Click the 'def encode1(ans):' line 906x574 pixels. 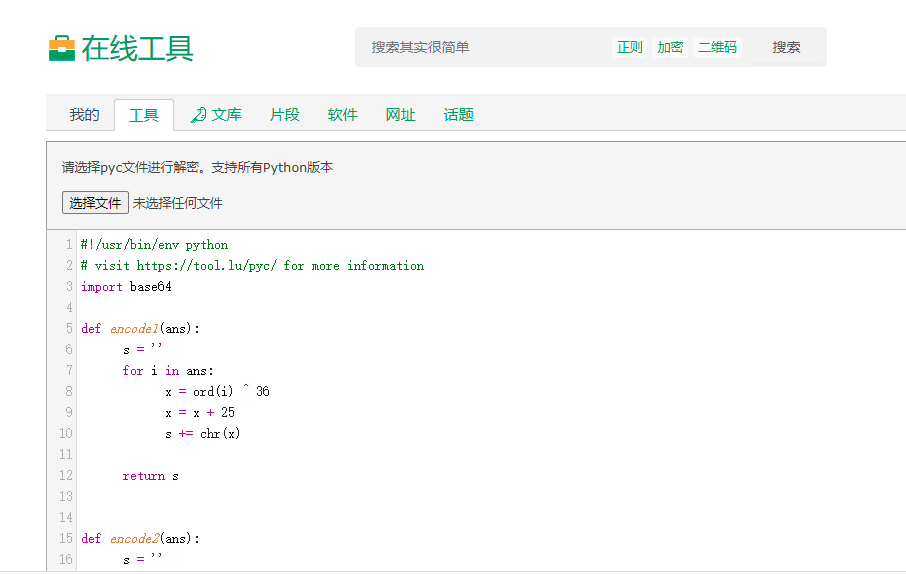tap(140, 329)
